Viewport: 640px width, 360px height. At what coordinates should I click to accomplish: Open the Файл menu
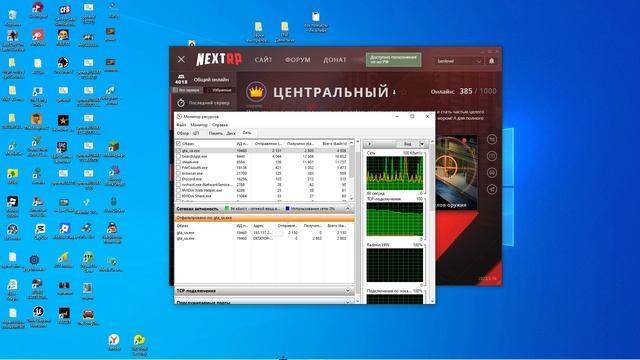181,125
